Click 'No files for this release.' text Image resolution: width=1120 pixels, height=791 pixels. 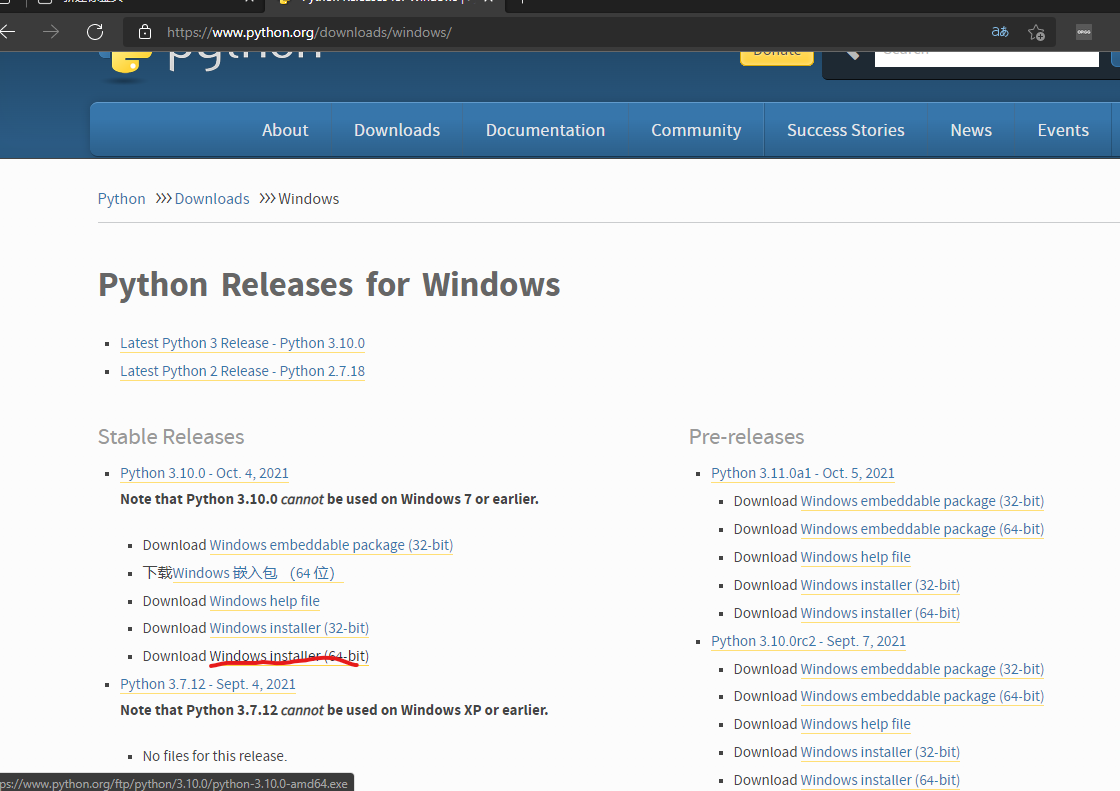click(214, 756)
